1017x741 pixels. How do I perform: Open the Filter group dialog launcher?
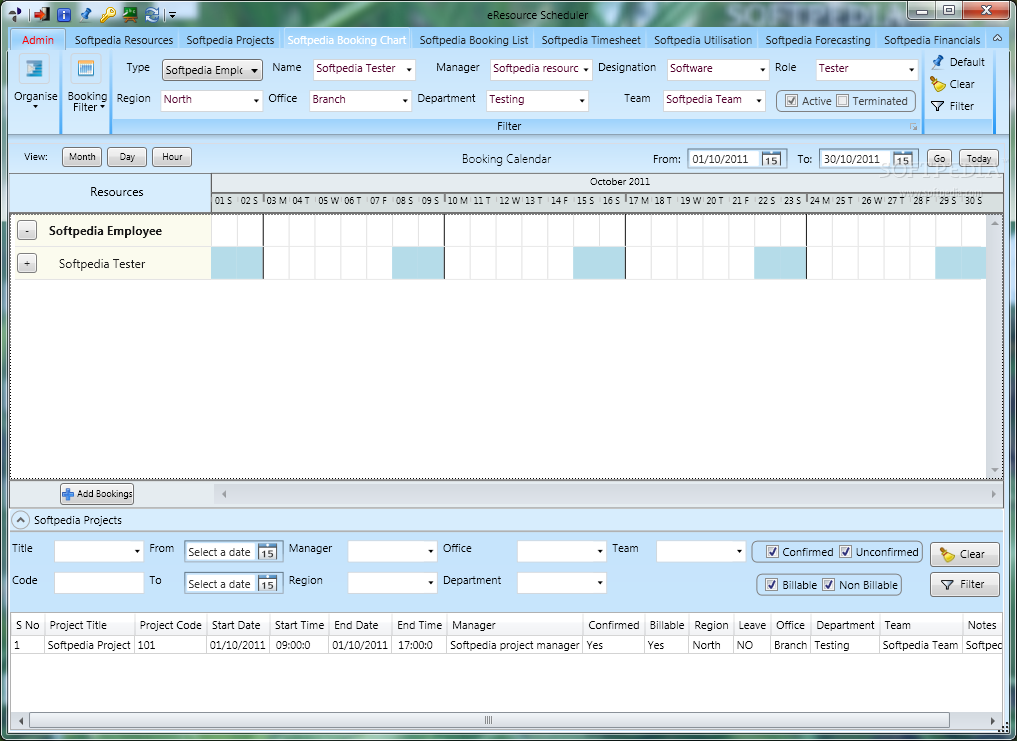pyautogui.click(x=914, y=127)
